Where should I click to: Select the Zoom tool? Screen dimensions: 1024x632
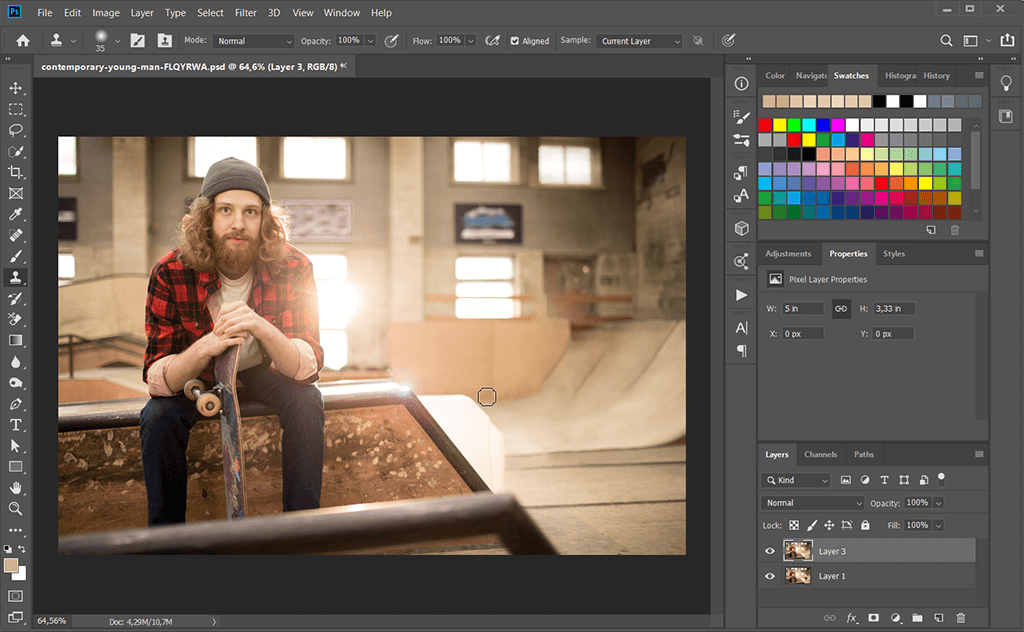(x=16, y=508)
